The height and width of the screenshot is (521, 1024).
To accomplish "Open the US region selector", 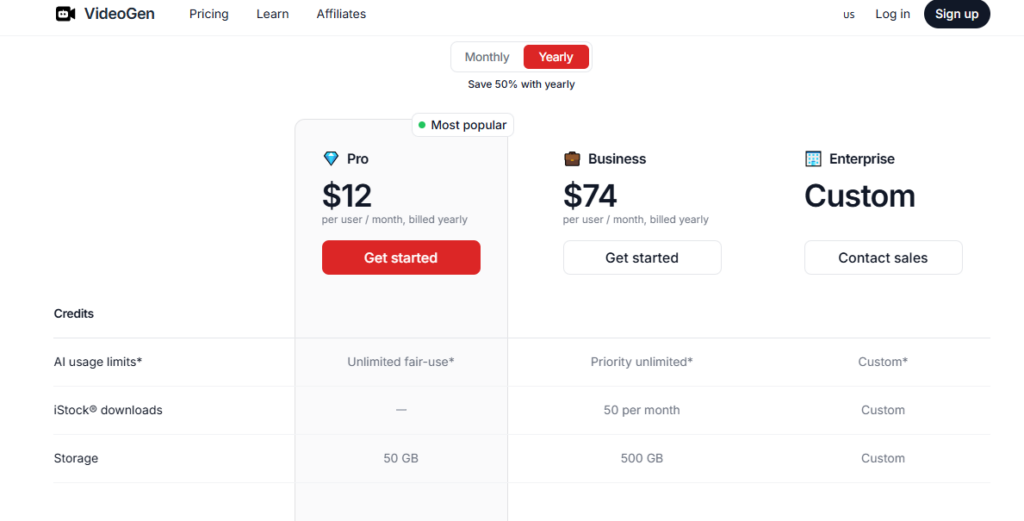I will click(849, 15).
